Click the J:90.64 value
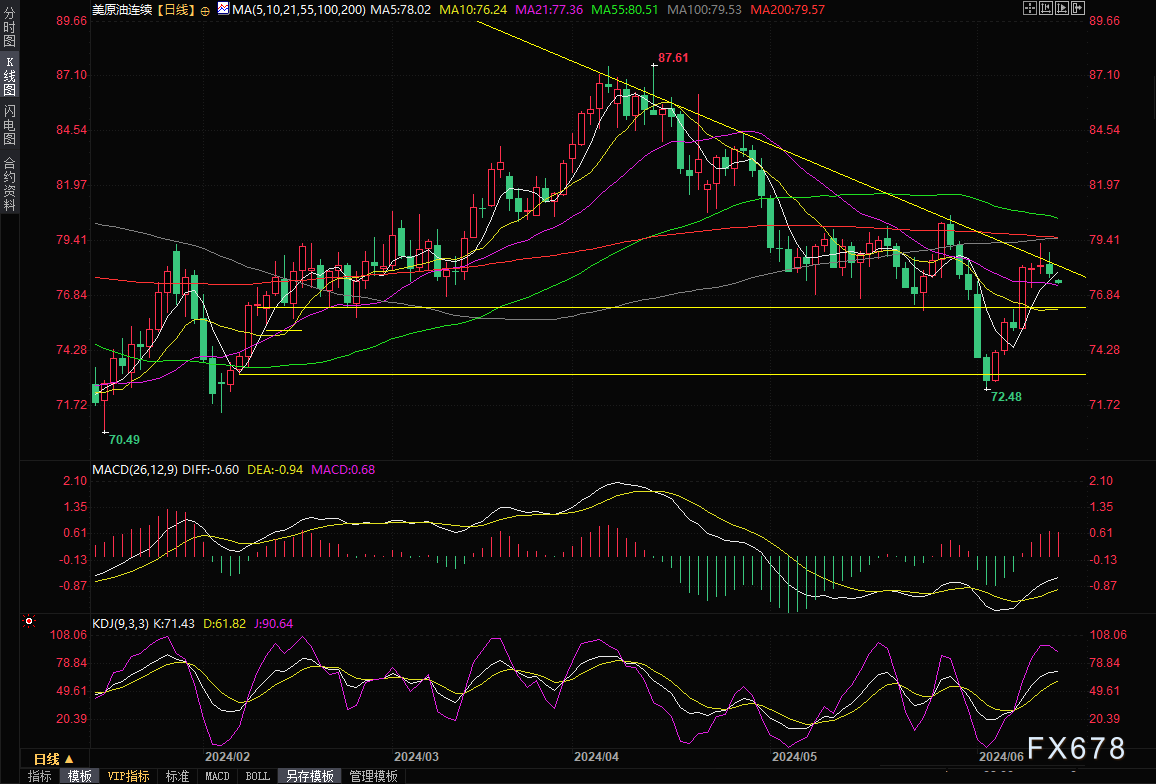 pyautogui.click(x=274, y=623)
